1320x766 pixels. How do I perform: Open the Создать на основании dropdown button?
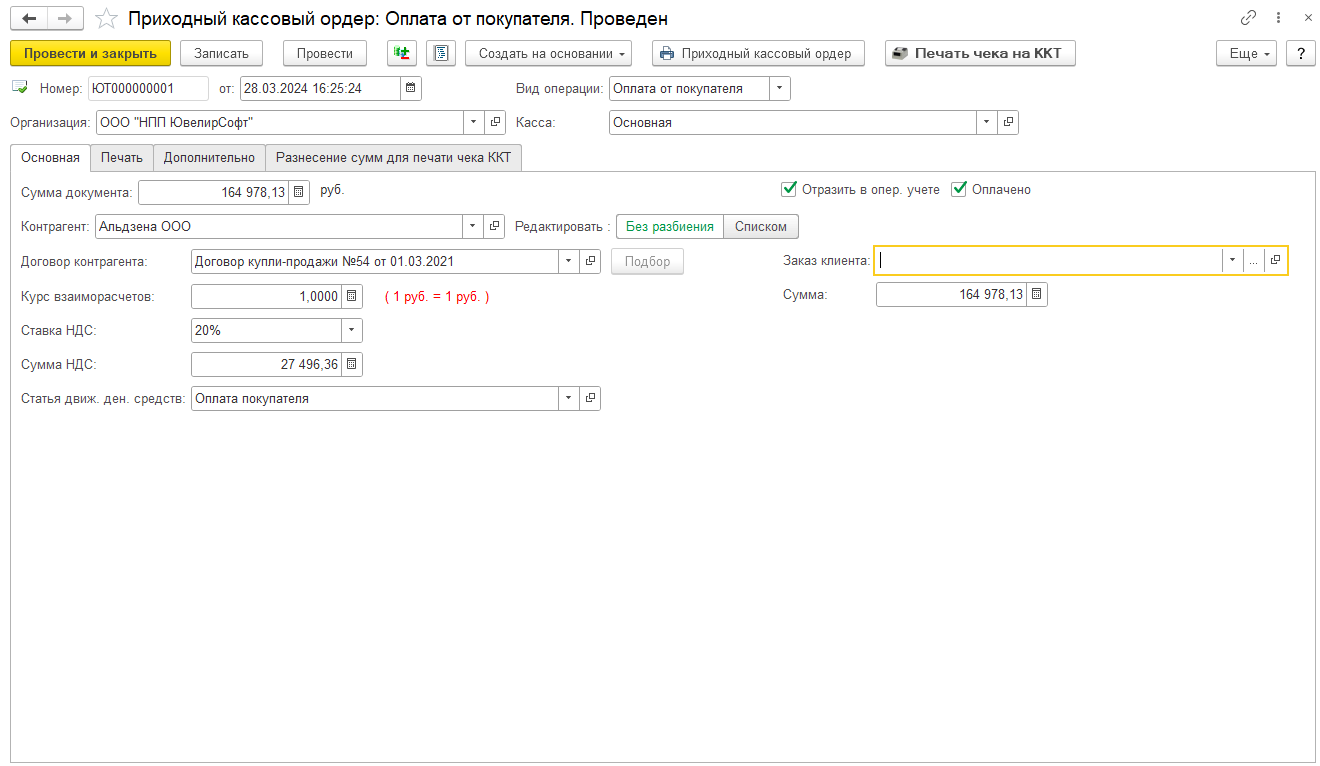coord(549,53)
